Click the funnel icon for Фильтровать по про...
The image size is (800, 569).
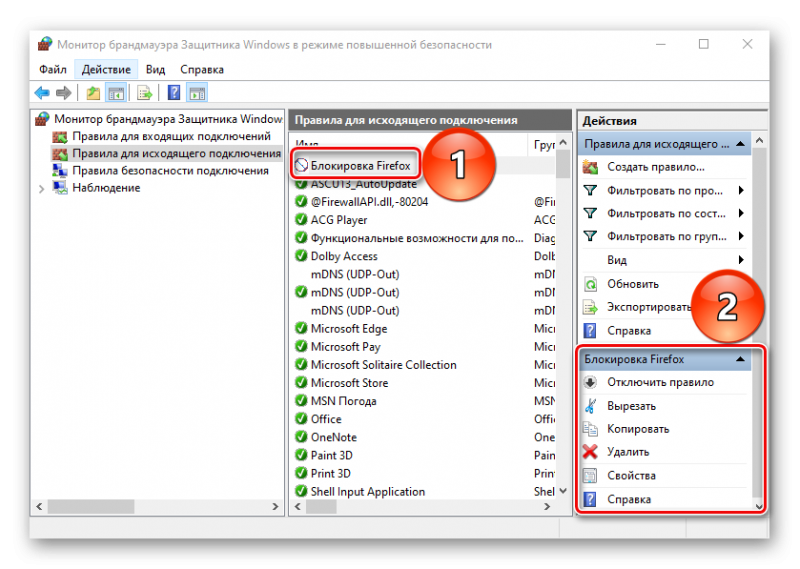tap(590, 190)
